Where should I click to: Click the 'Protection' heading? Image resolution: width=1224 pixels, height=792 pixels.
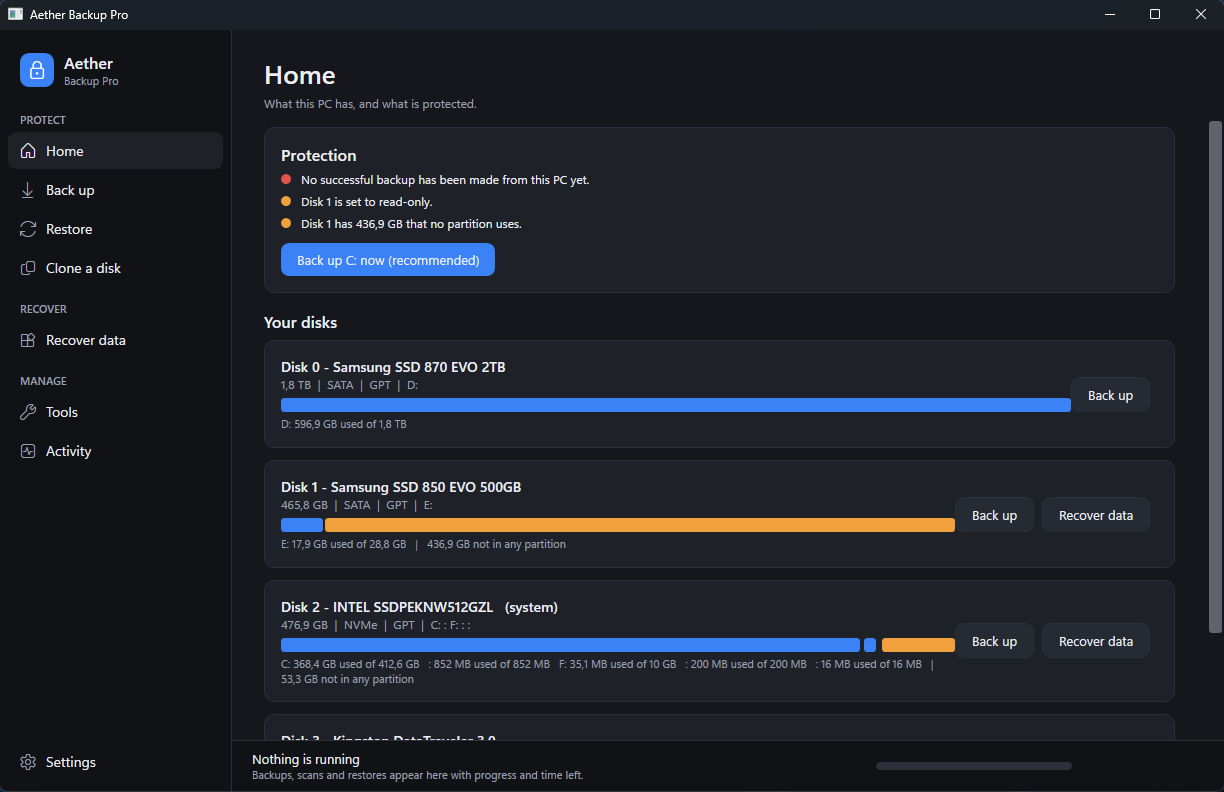319,155
